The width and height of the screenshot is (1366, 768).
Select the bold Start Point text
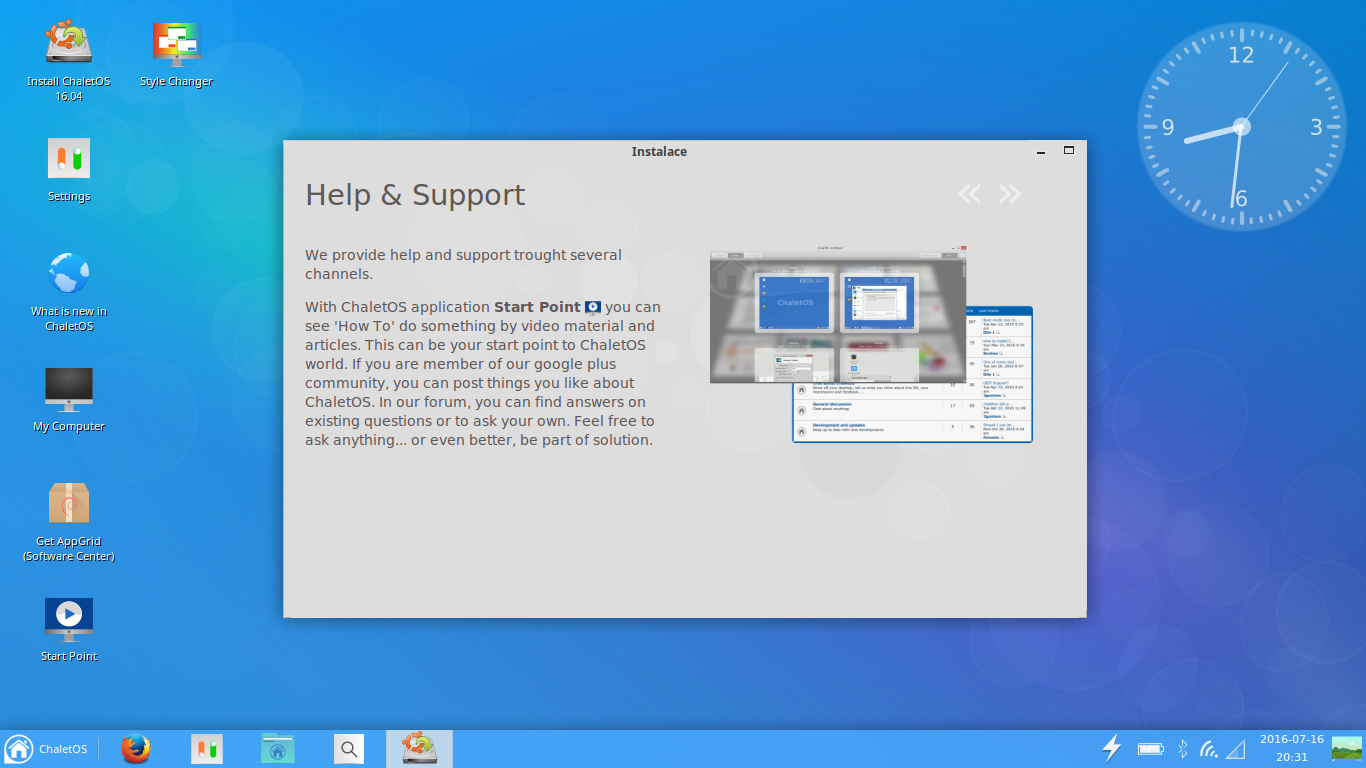[x=537, y=307]
